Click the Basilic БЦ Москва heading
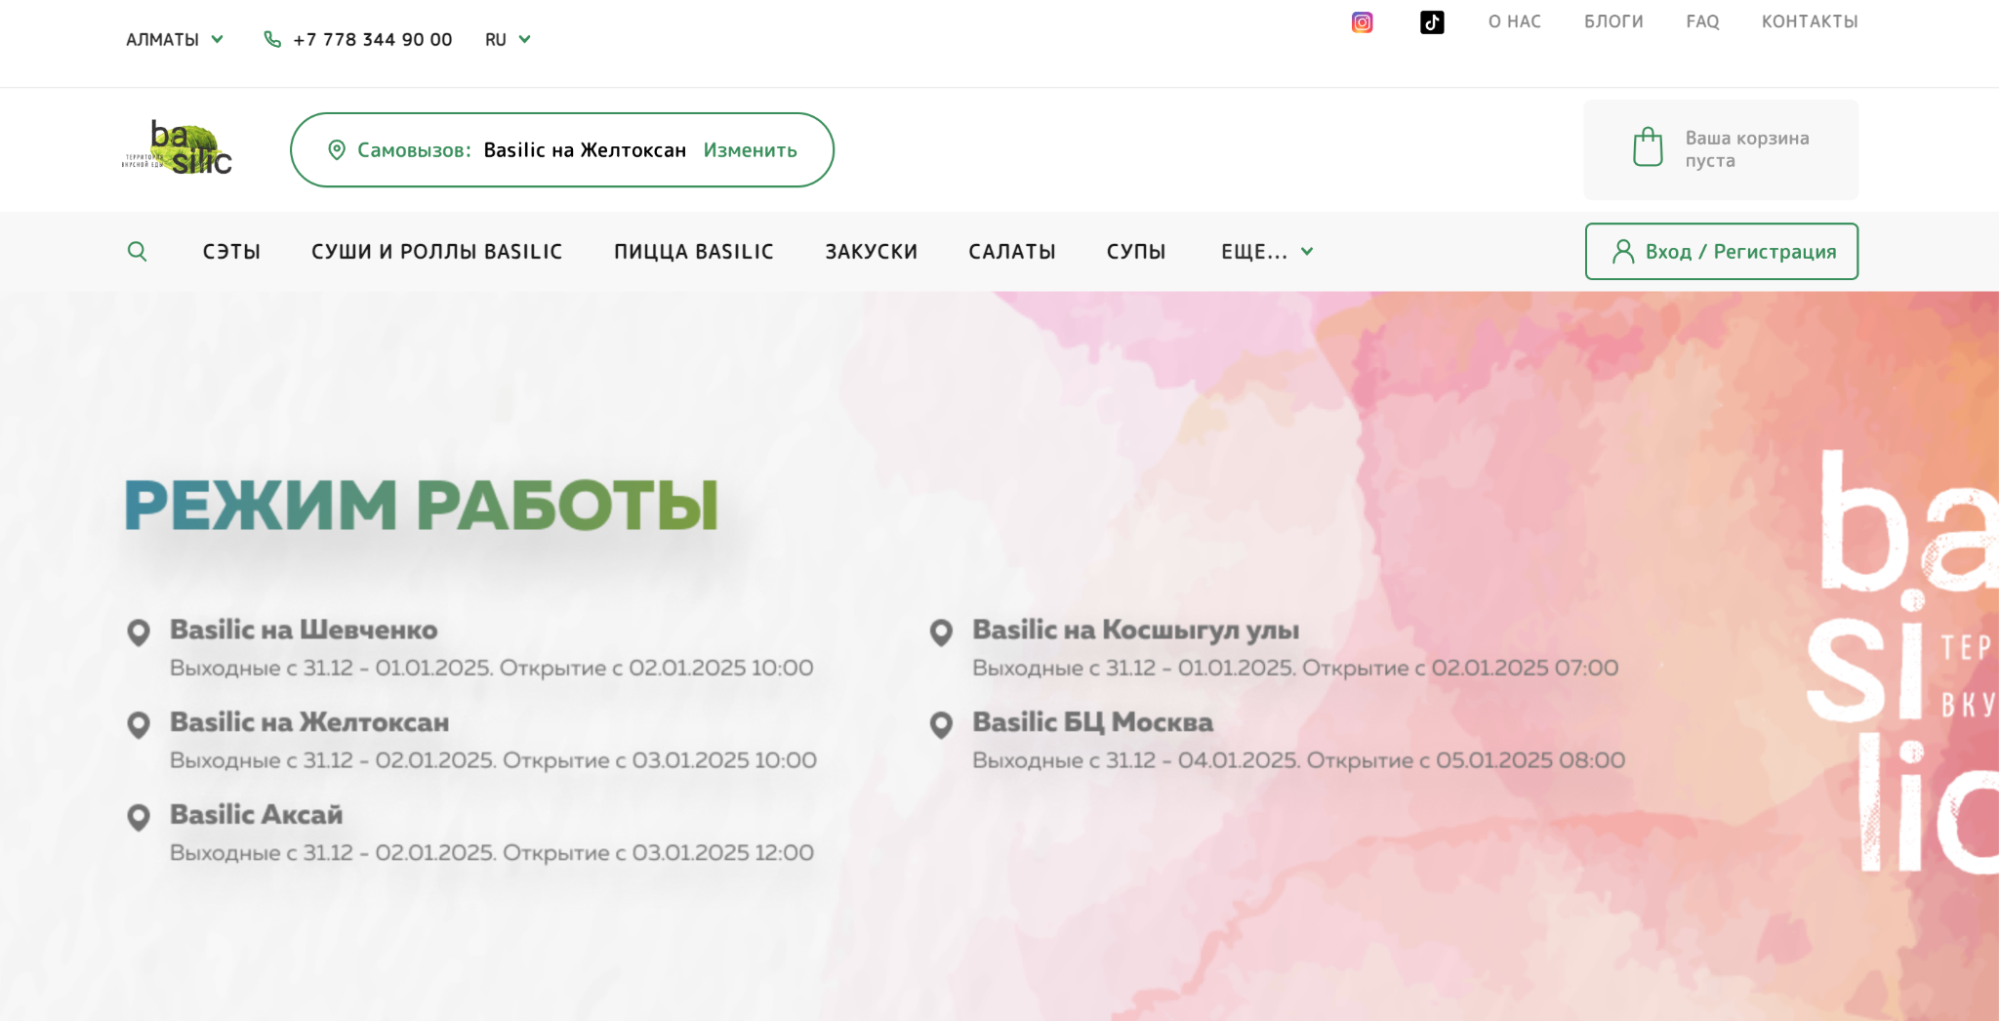The width and height of the screenshot is (1999, 1021). pyautogui.click(x=1093, y=722)
